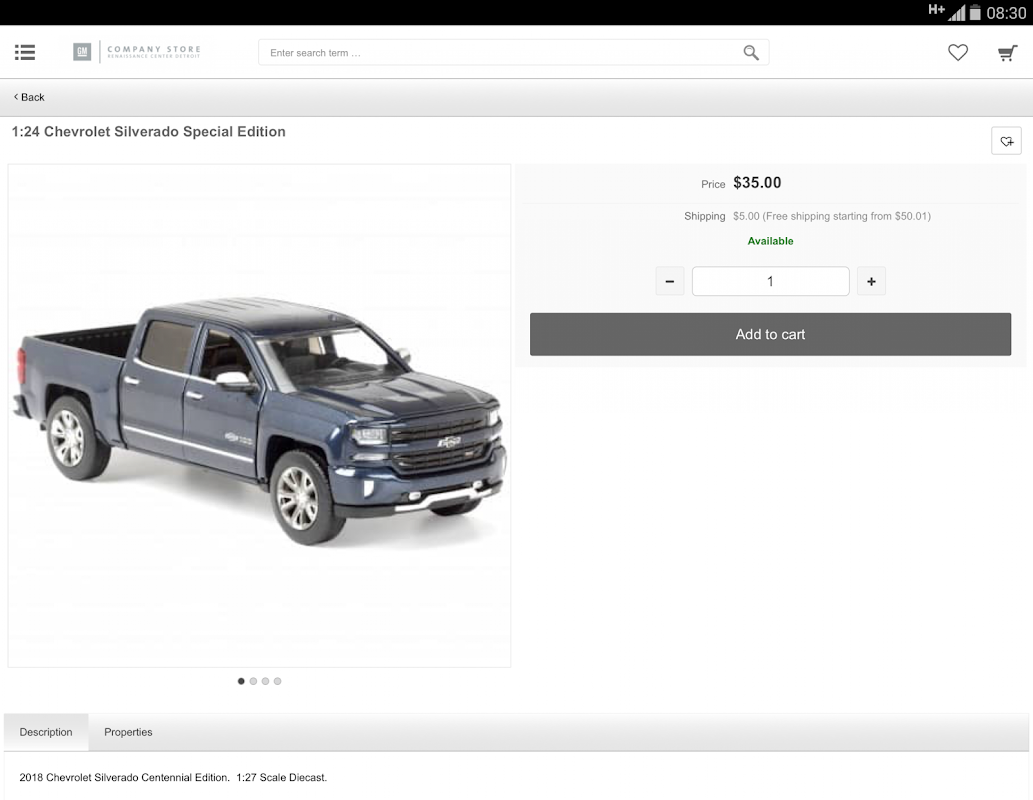
Task: Switch to the Properties tab
Action: (128, 732)
